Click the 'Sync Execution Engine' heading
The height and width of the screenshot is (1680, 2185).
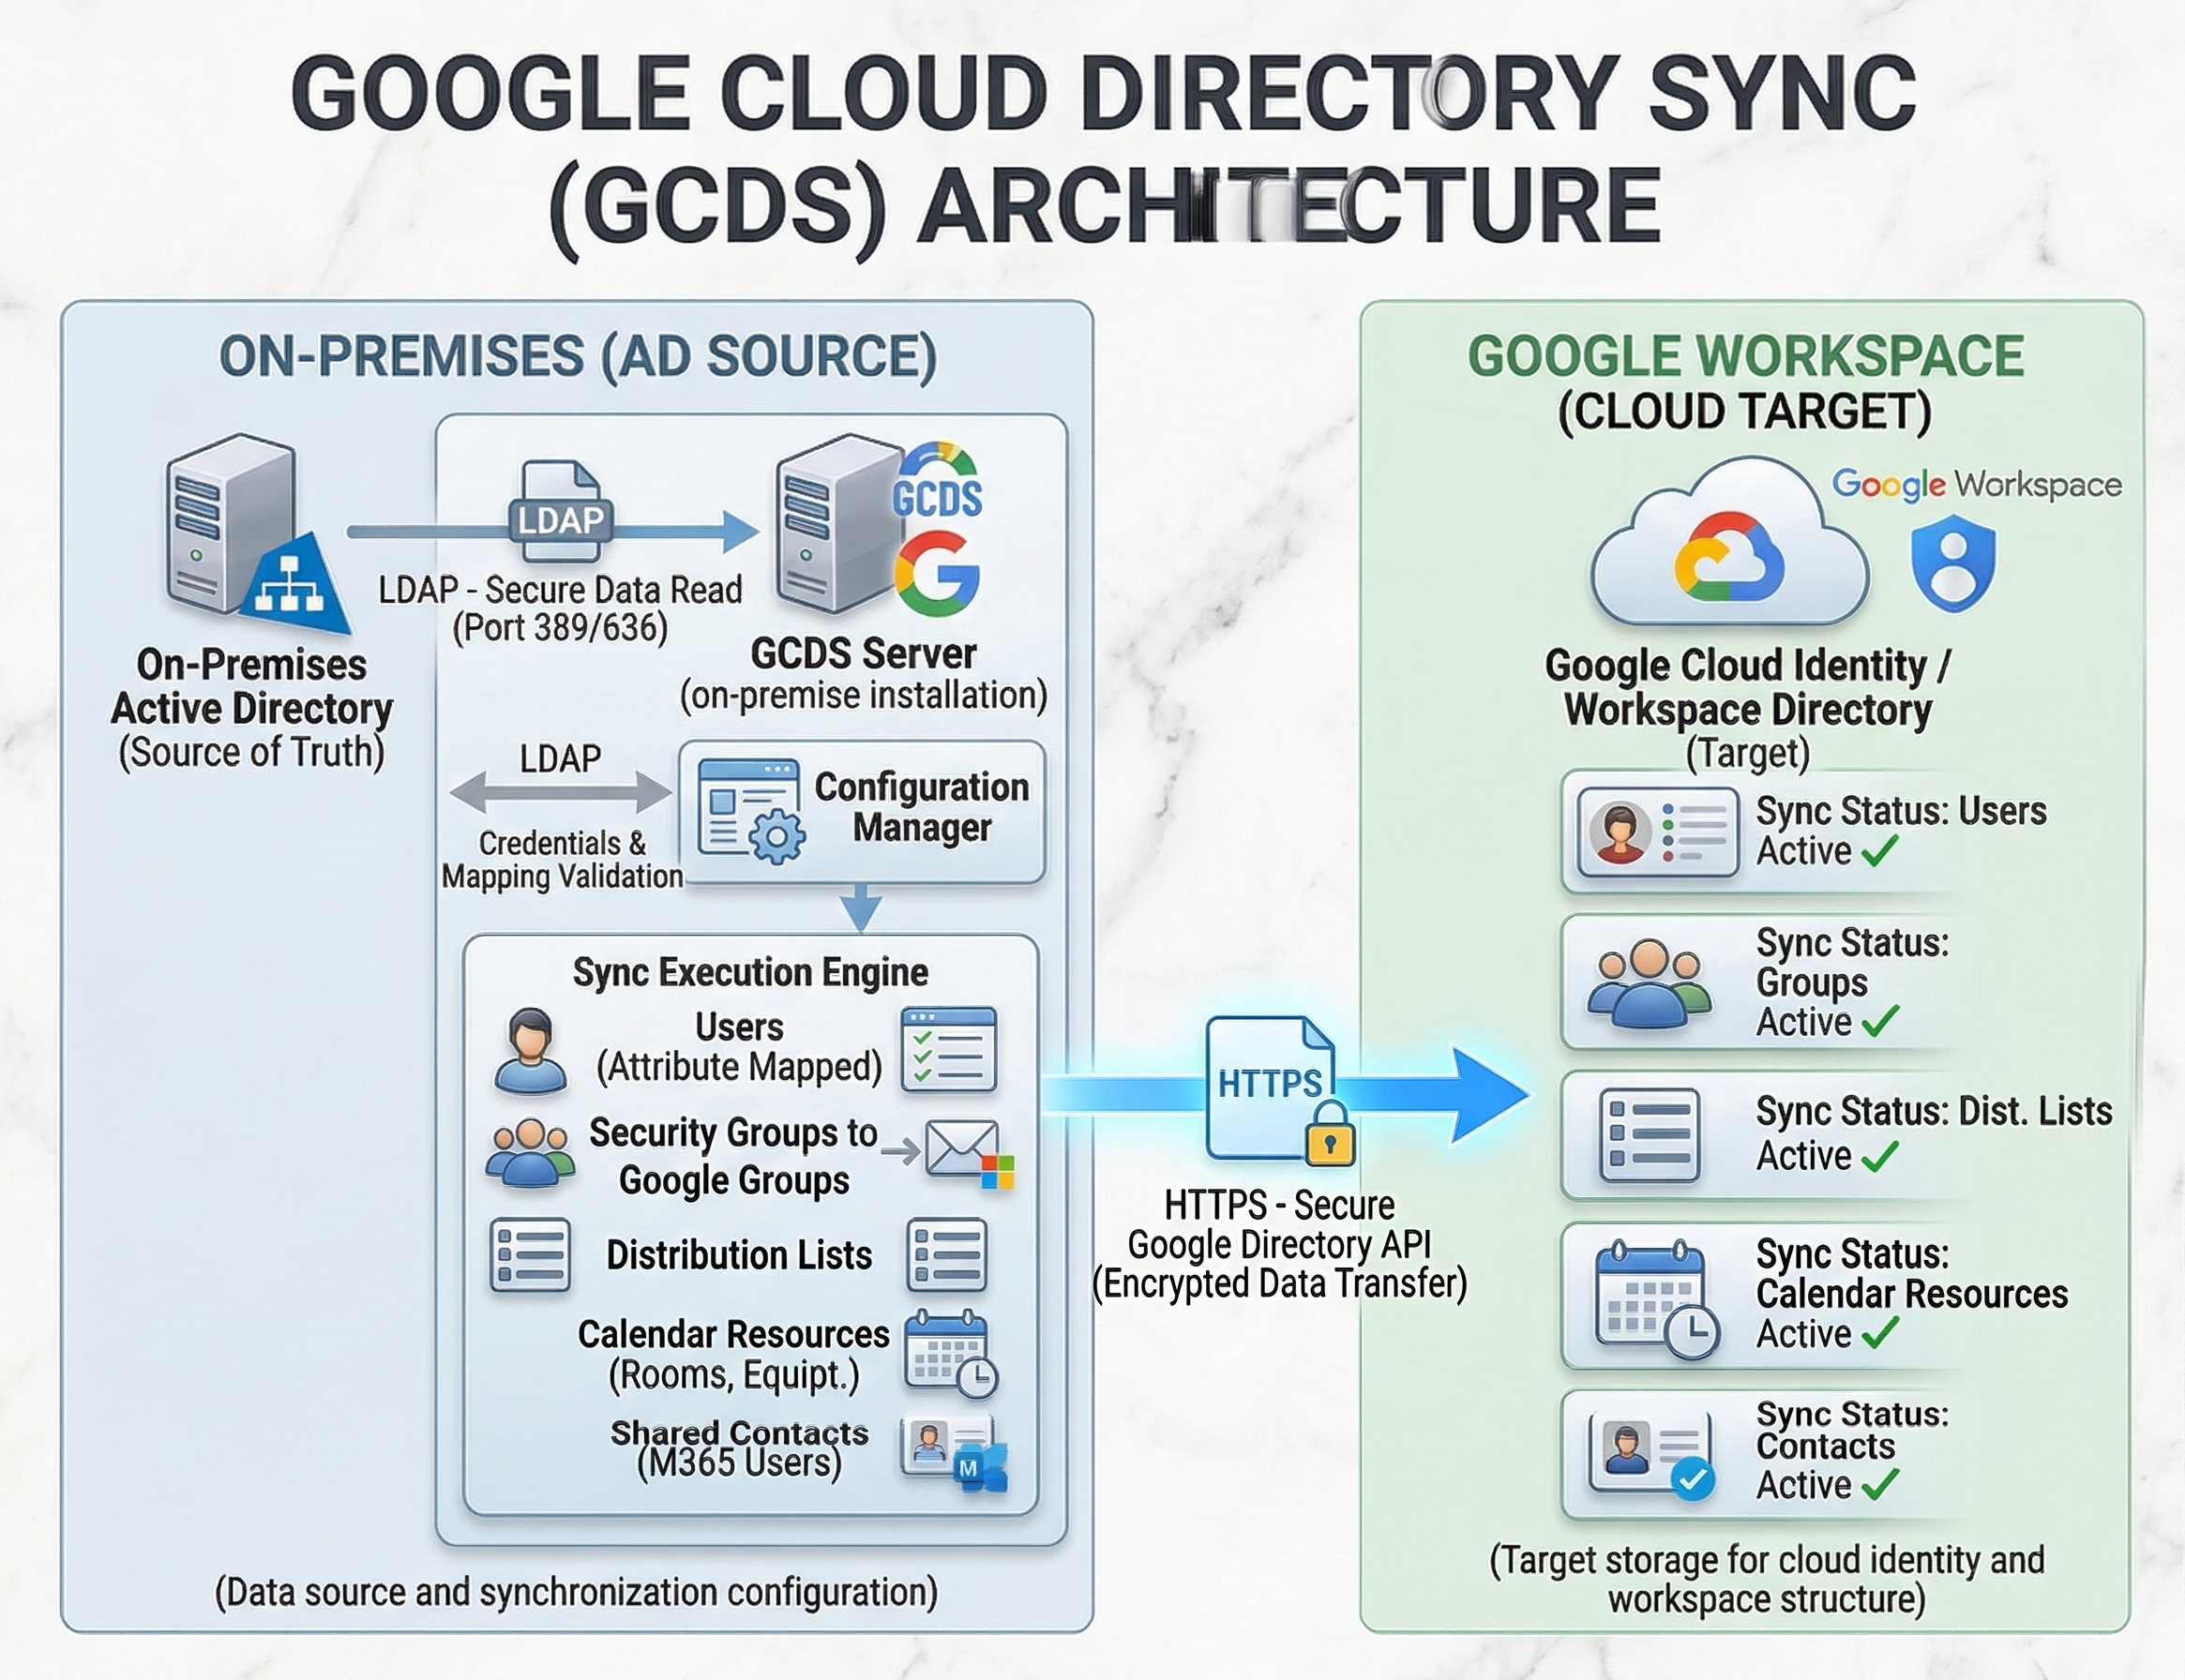[750, 972]
